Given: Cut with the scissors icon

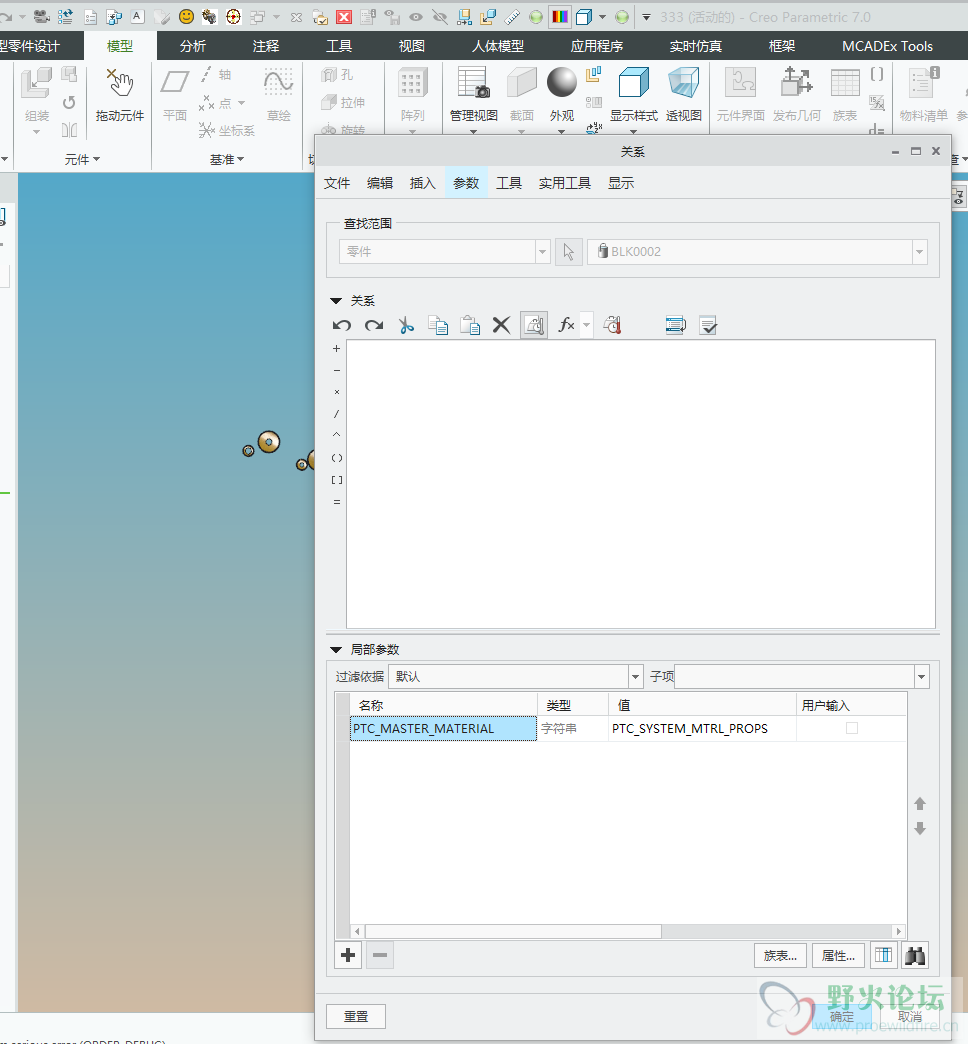Looking at the screenshot, I should [x=406, y=326].
